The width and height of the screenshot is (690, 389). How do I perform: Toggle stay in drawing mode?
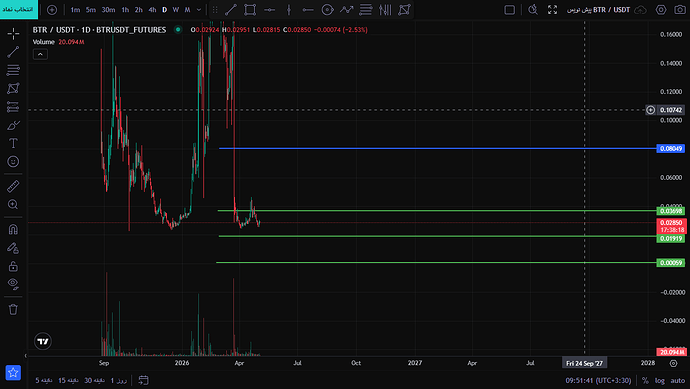pyautogui.click(x=13, y=248)
